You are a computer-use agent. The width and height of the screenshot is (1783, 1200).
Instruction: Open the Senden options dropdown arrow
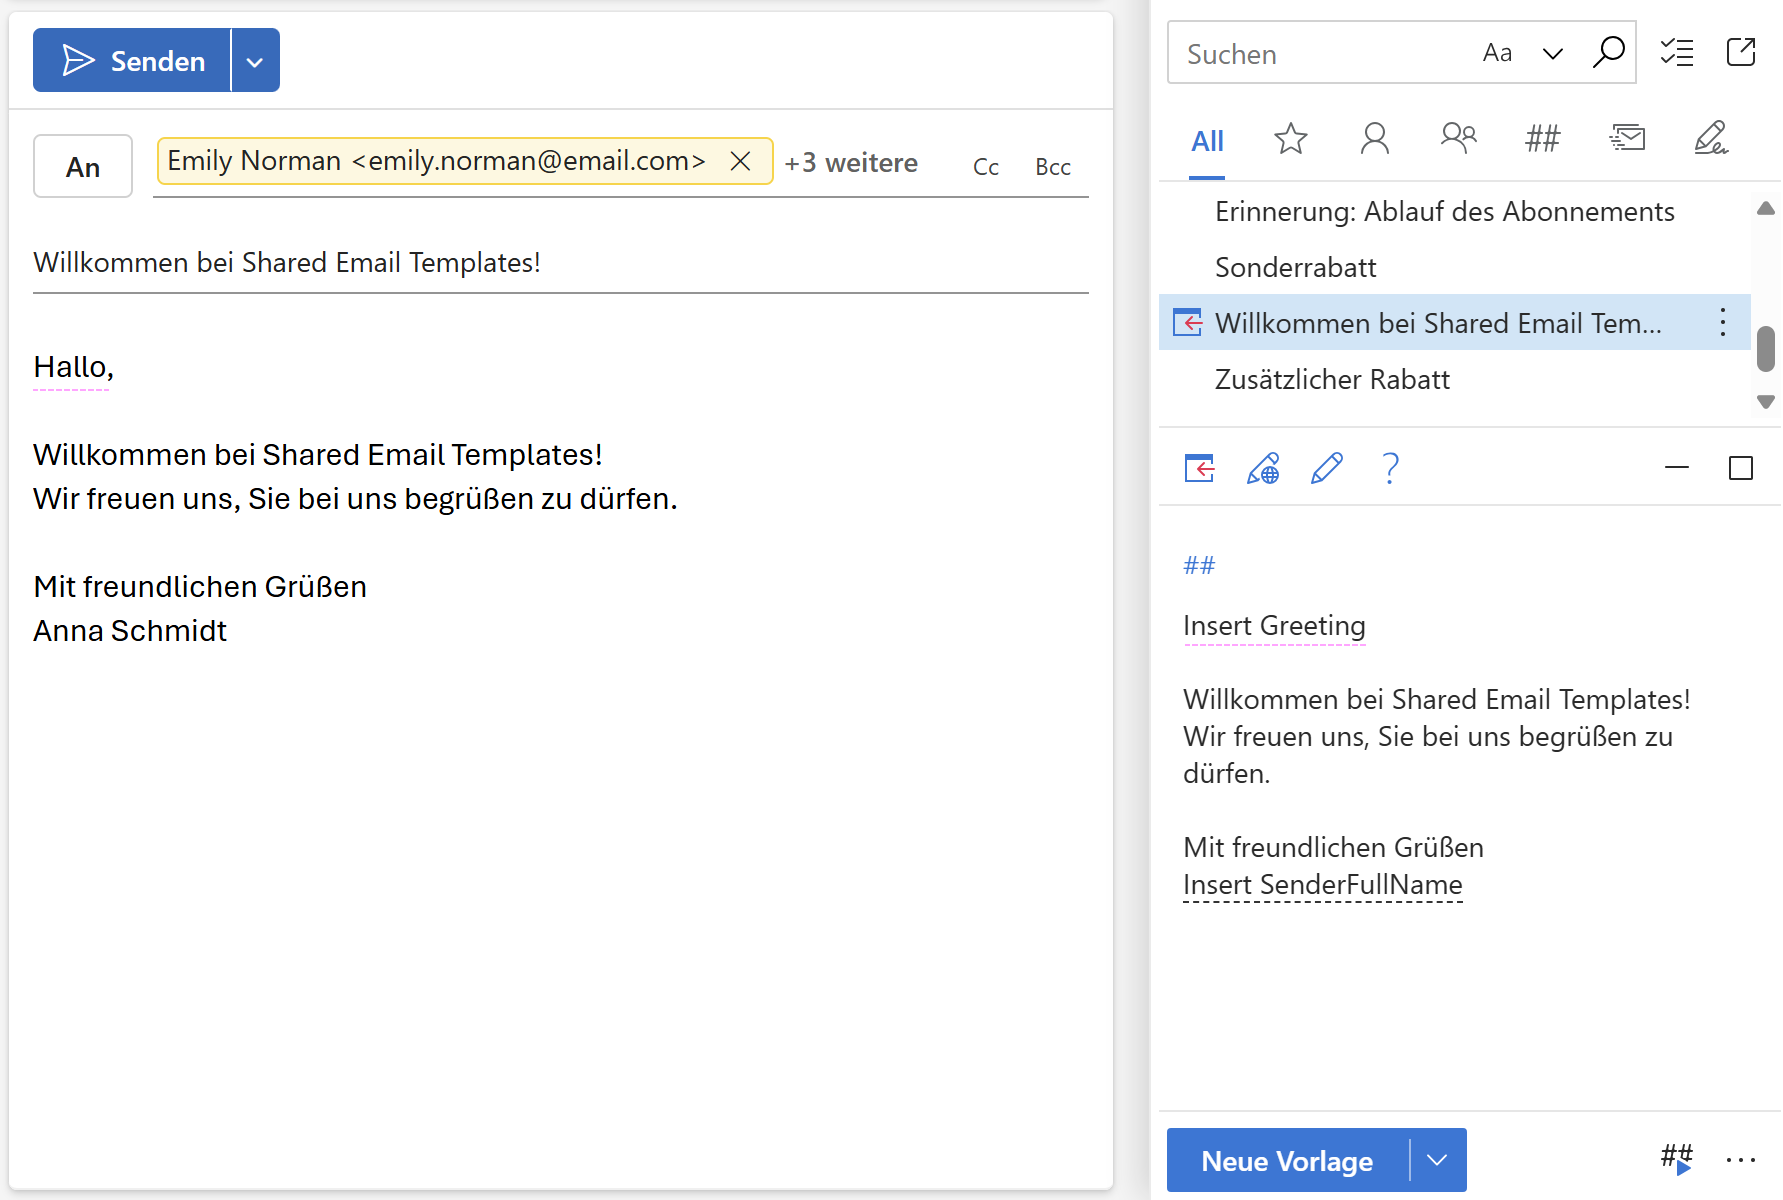click(x=255, y=61)
